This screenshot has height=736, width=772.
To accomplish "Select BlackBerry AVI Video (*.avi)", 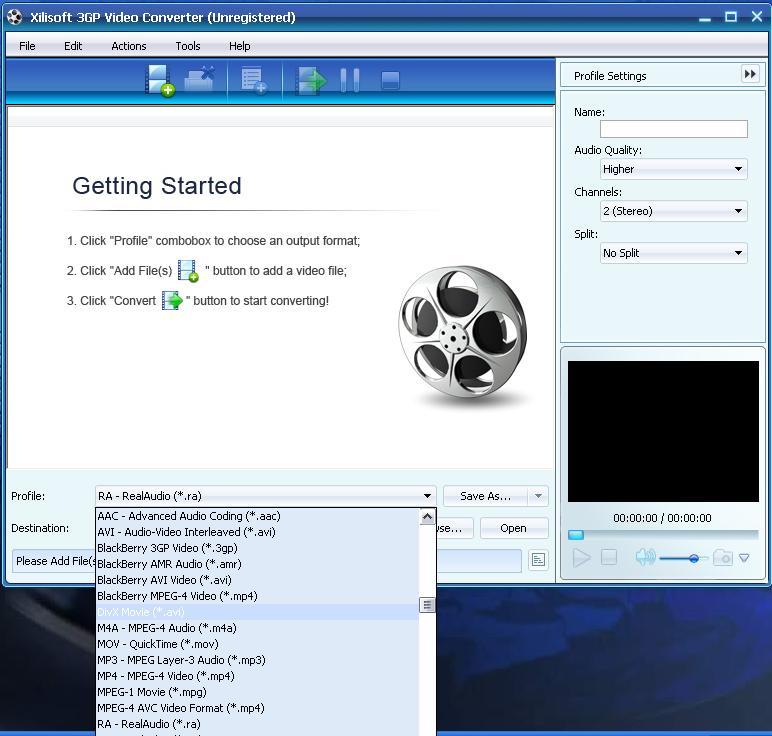I will pyautogui.click(x=257, y=580).
